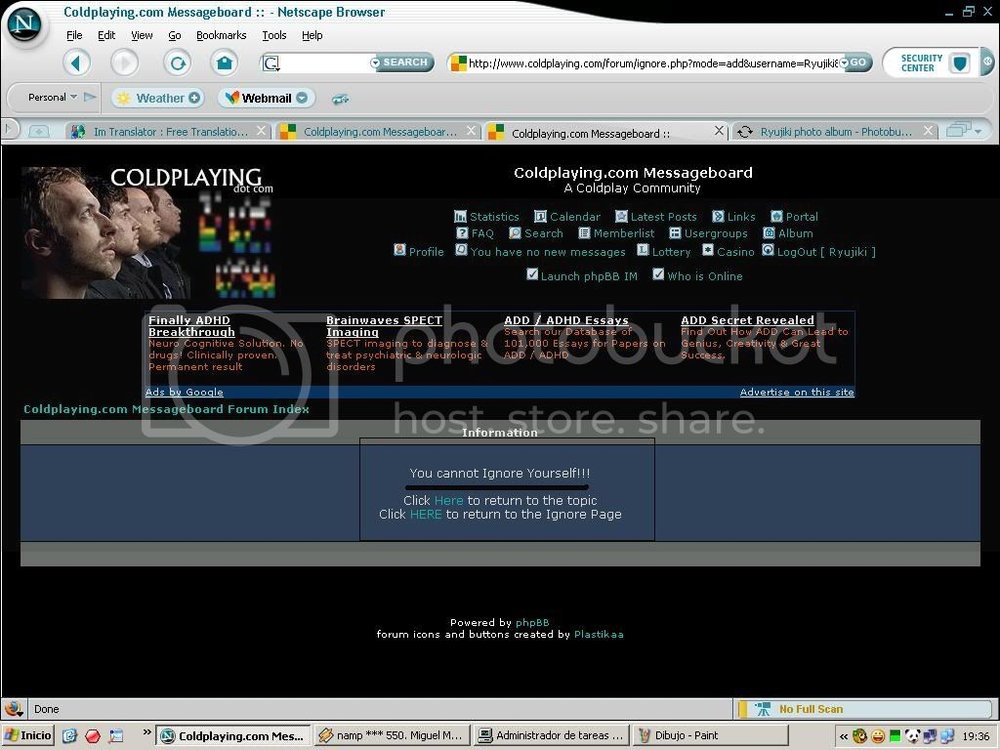Click the Album icon

click(768, 233)
